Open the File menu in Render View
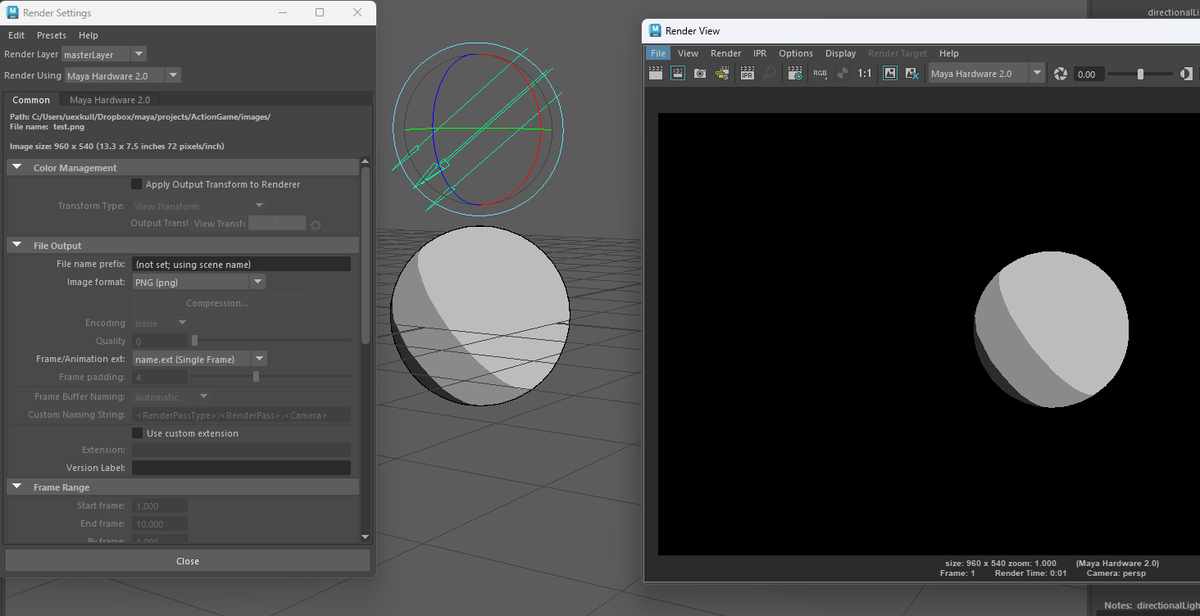Screen dimensions: 1200x616 [x=657, y=53]
